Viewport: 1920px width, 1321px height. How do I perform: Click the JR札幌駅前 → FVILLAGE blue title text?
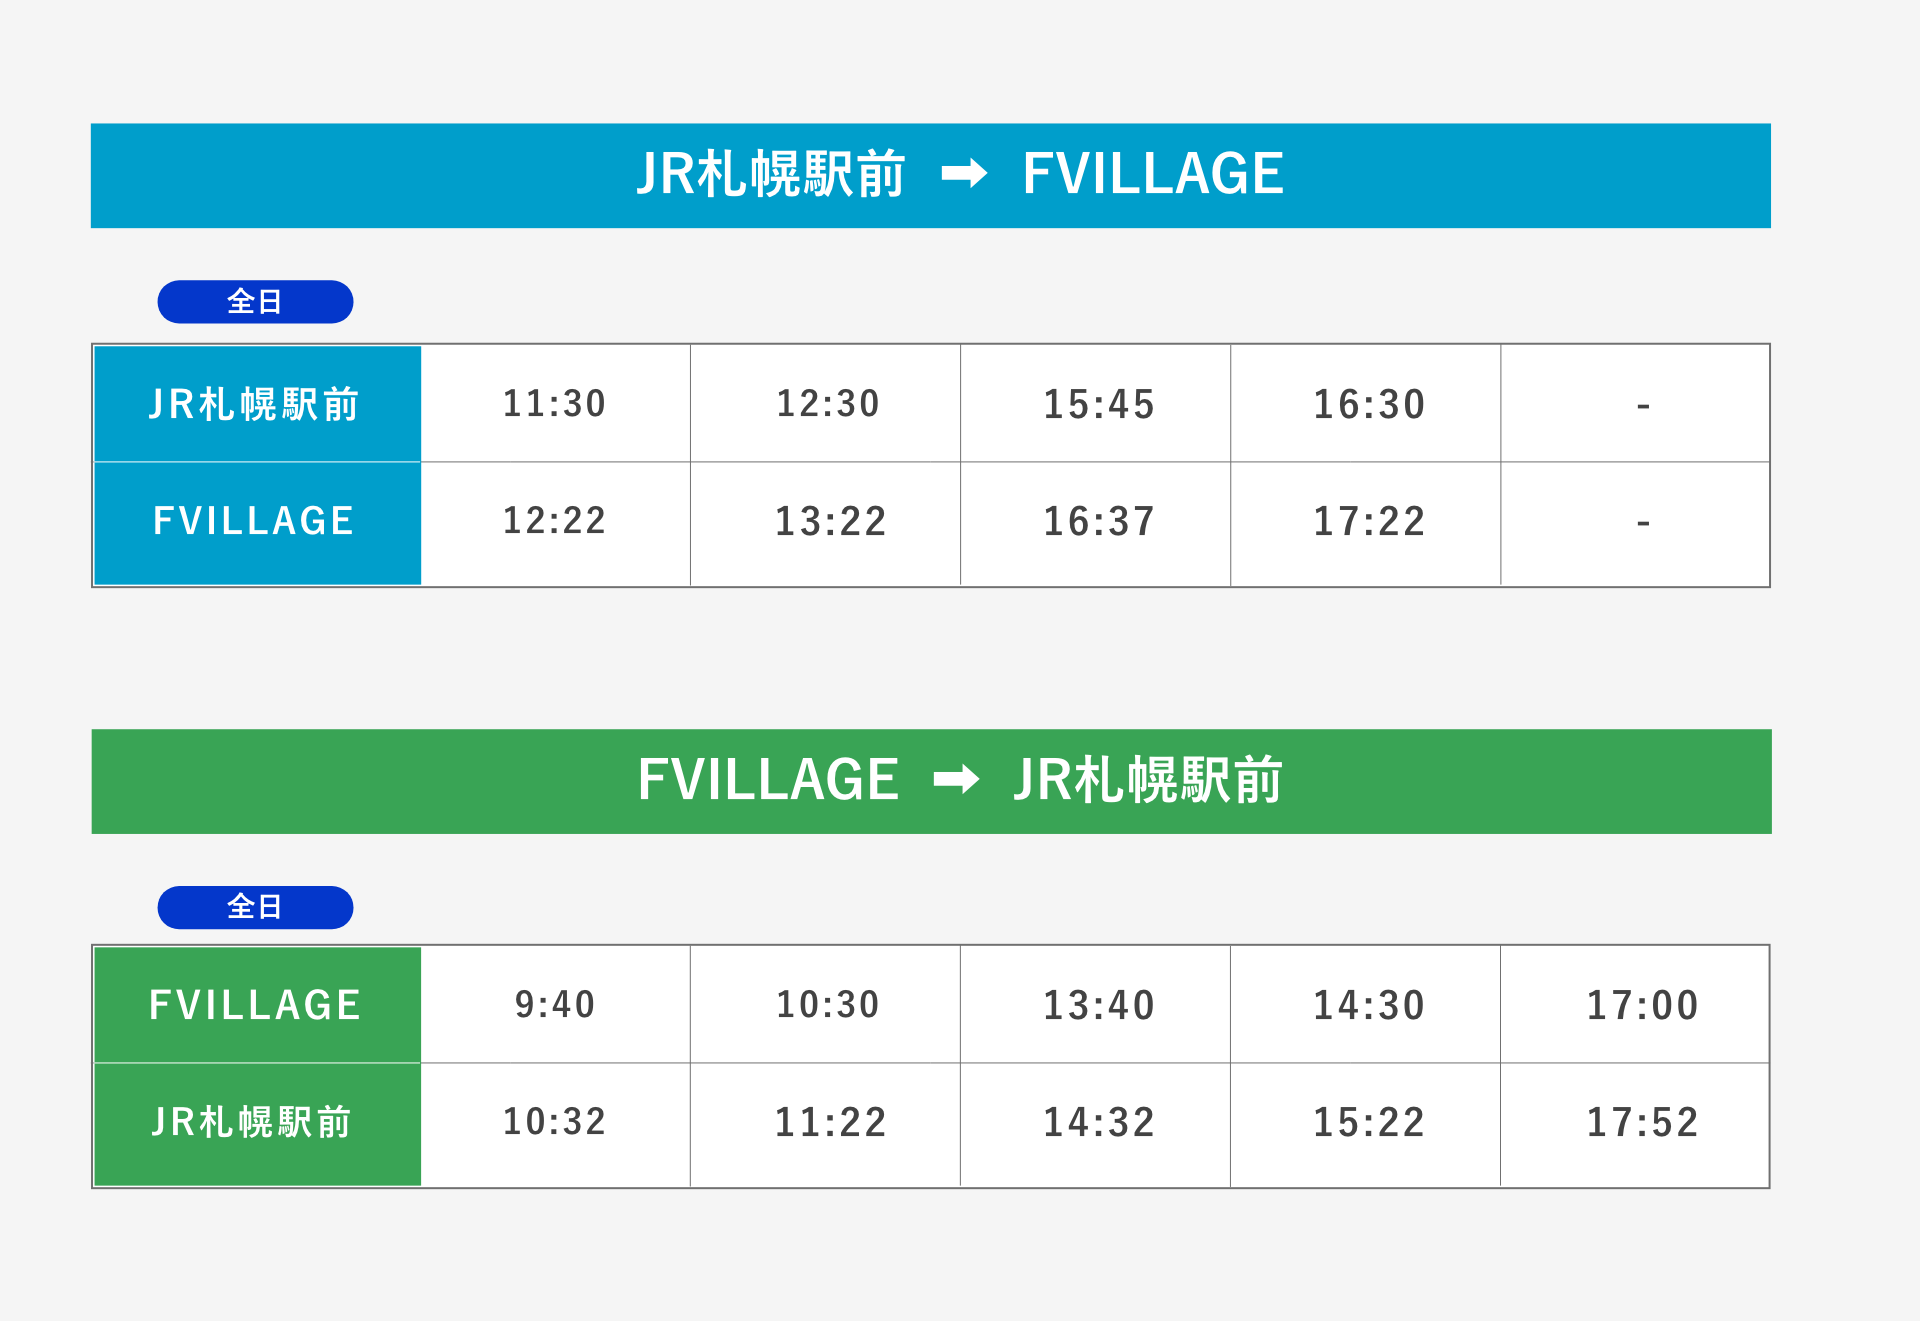pyautogui.click(x=771, y=174)
